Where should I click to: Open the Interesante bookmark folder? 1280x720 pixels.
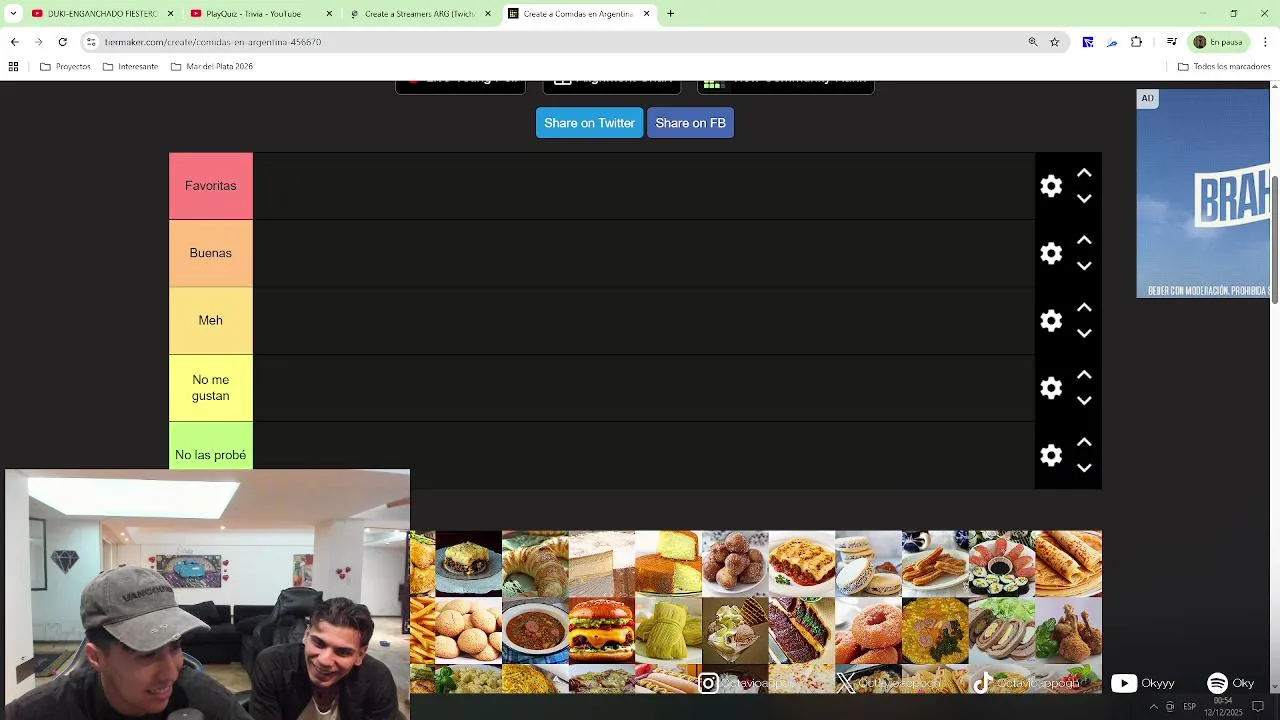130,67
